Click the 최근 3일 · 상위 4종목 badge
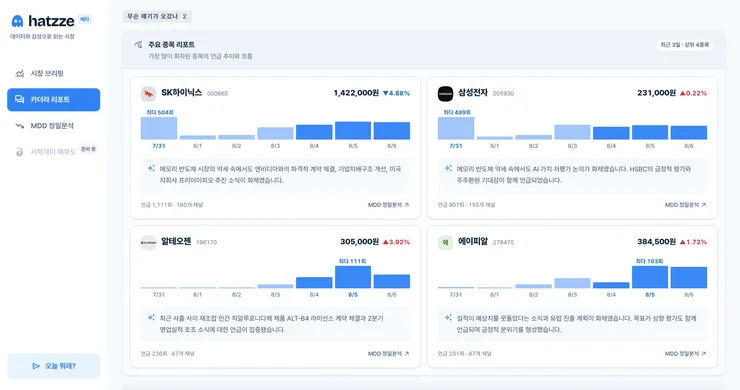This screenshot has width=740, height=390. click(684, 44)
